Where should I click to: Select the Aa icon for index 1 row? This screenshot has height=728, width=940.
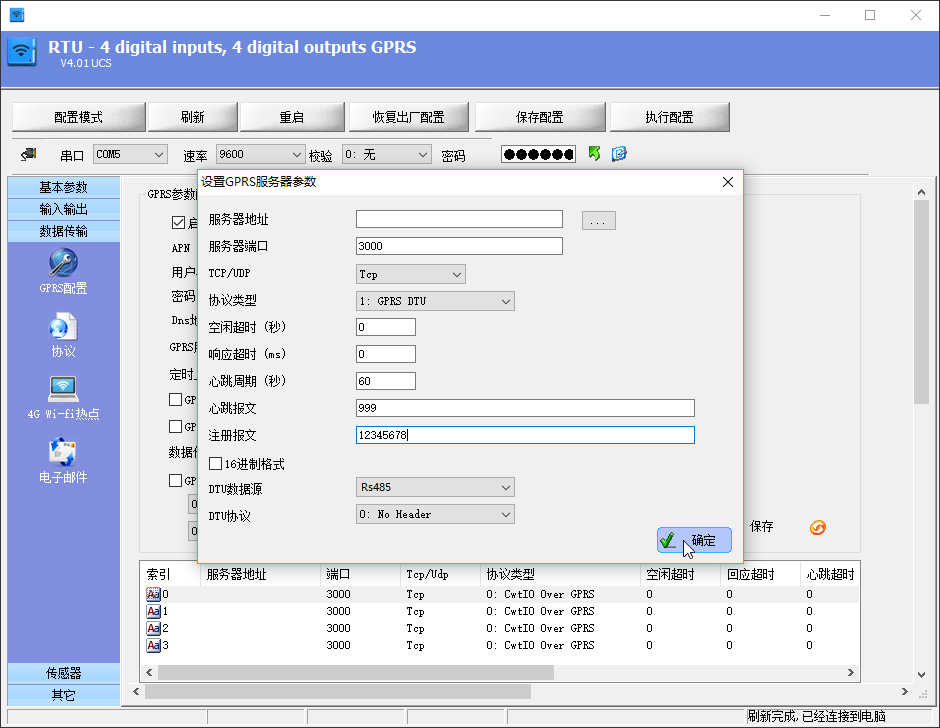tap(153, 611)
